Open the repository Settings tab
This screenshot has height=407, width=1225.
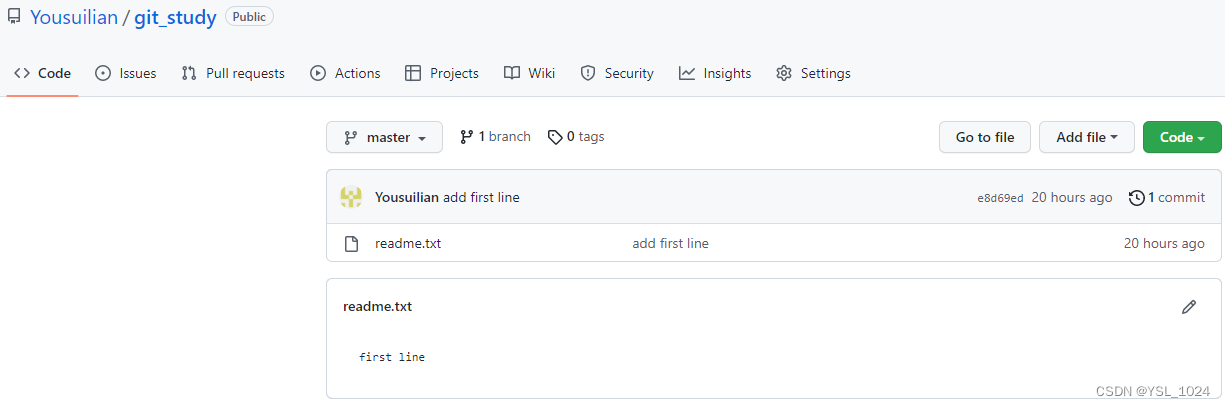(813, 73)
